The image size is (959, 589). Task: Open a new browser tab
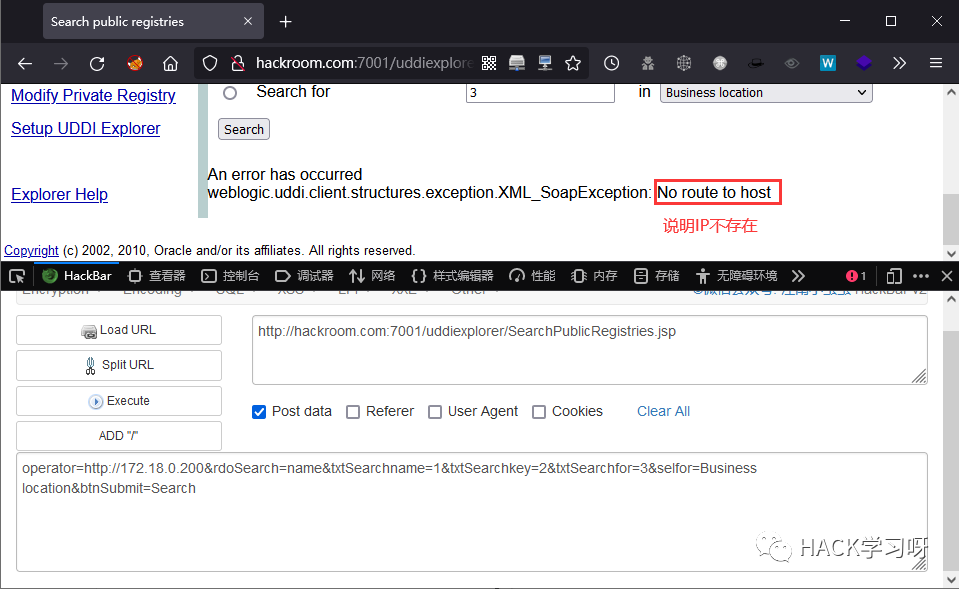286,22
